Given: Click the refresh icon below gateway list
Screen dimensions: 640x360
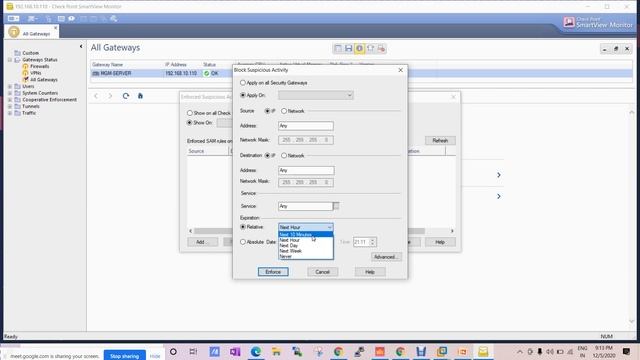Looking at the screenshot, I should [126, 96].
